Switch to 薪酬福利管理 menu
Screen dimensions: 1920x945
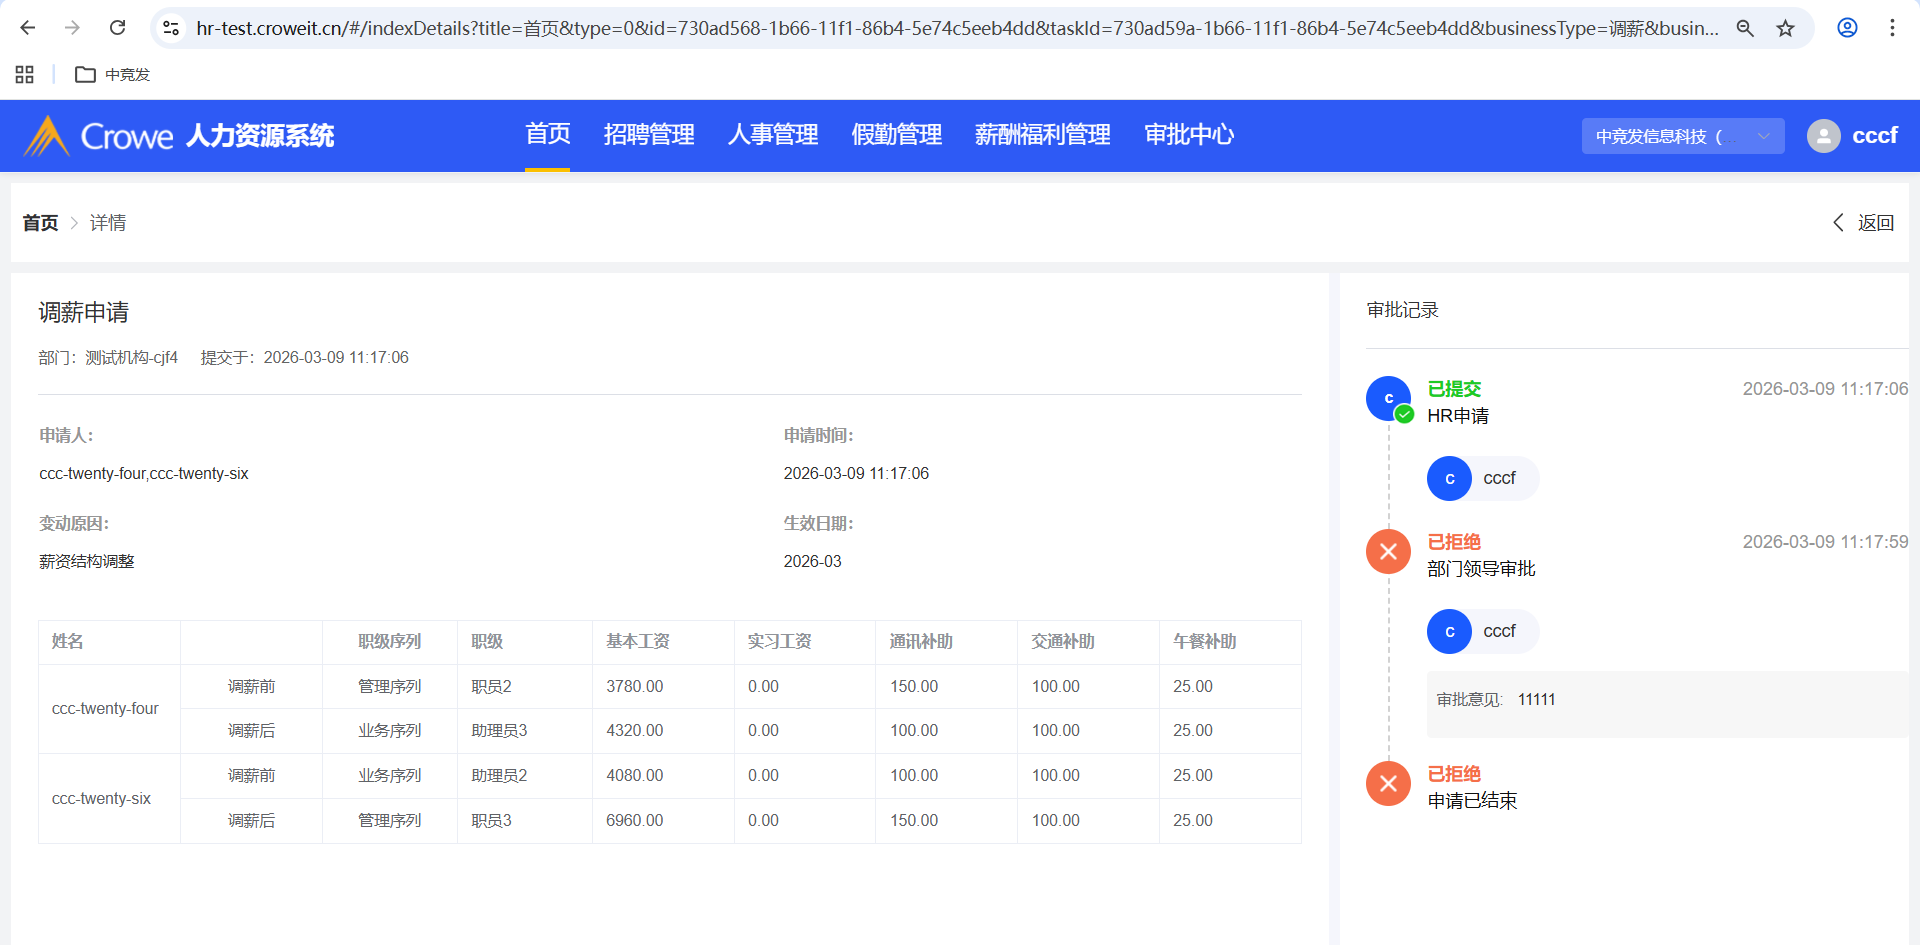[1042, 135]
